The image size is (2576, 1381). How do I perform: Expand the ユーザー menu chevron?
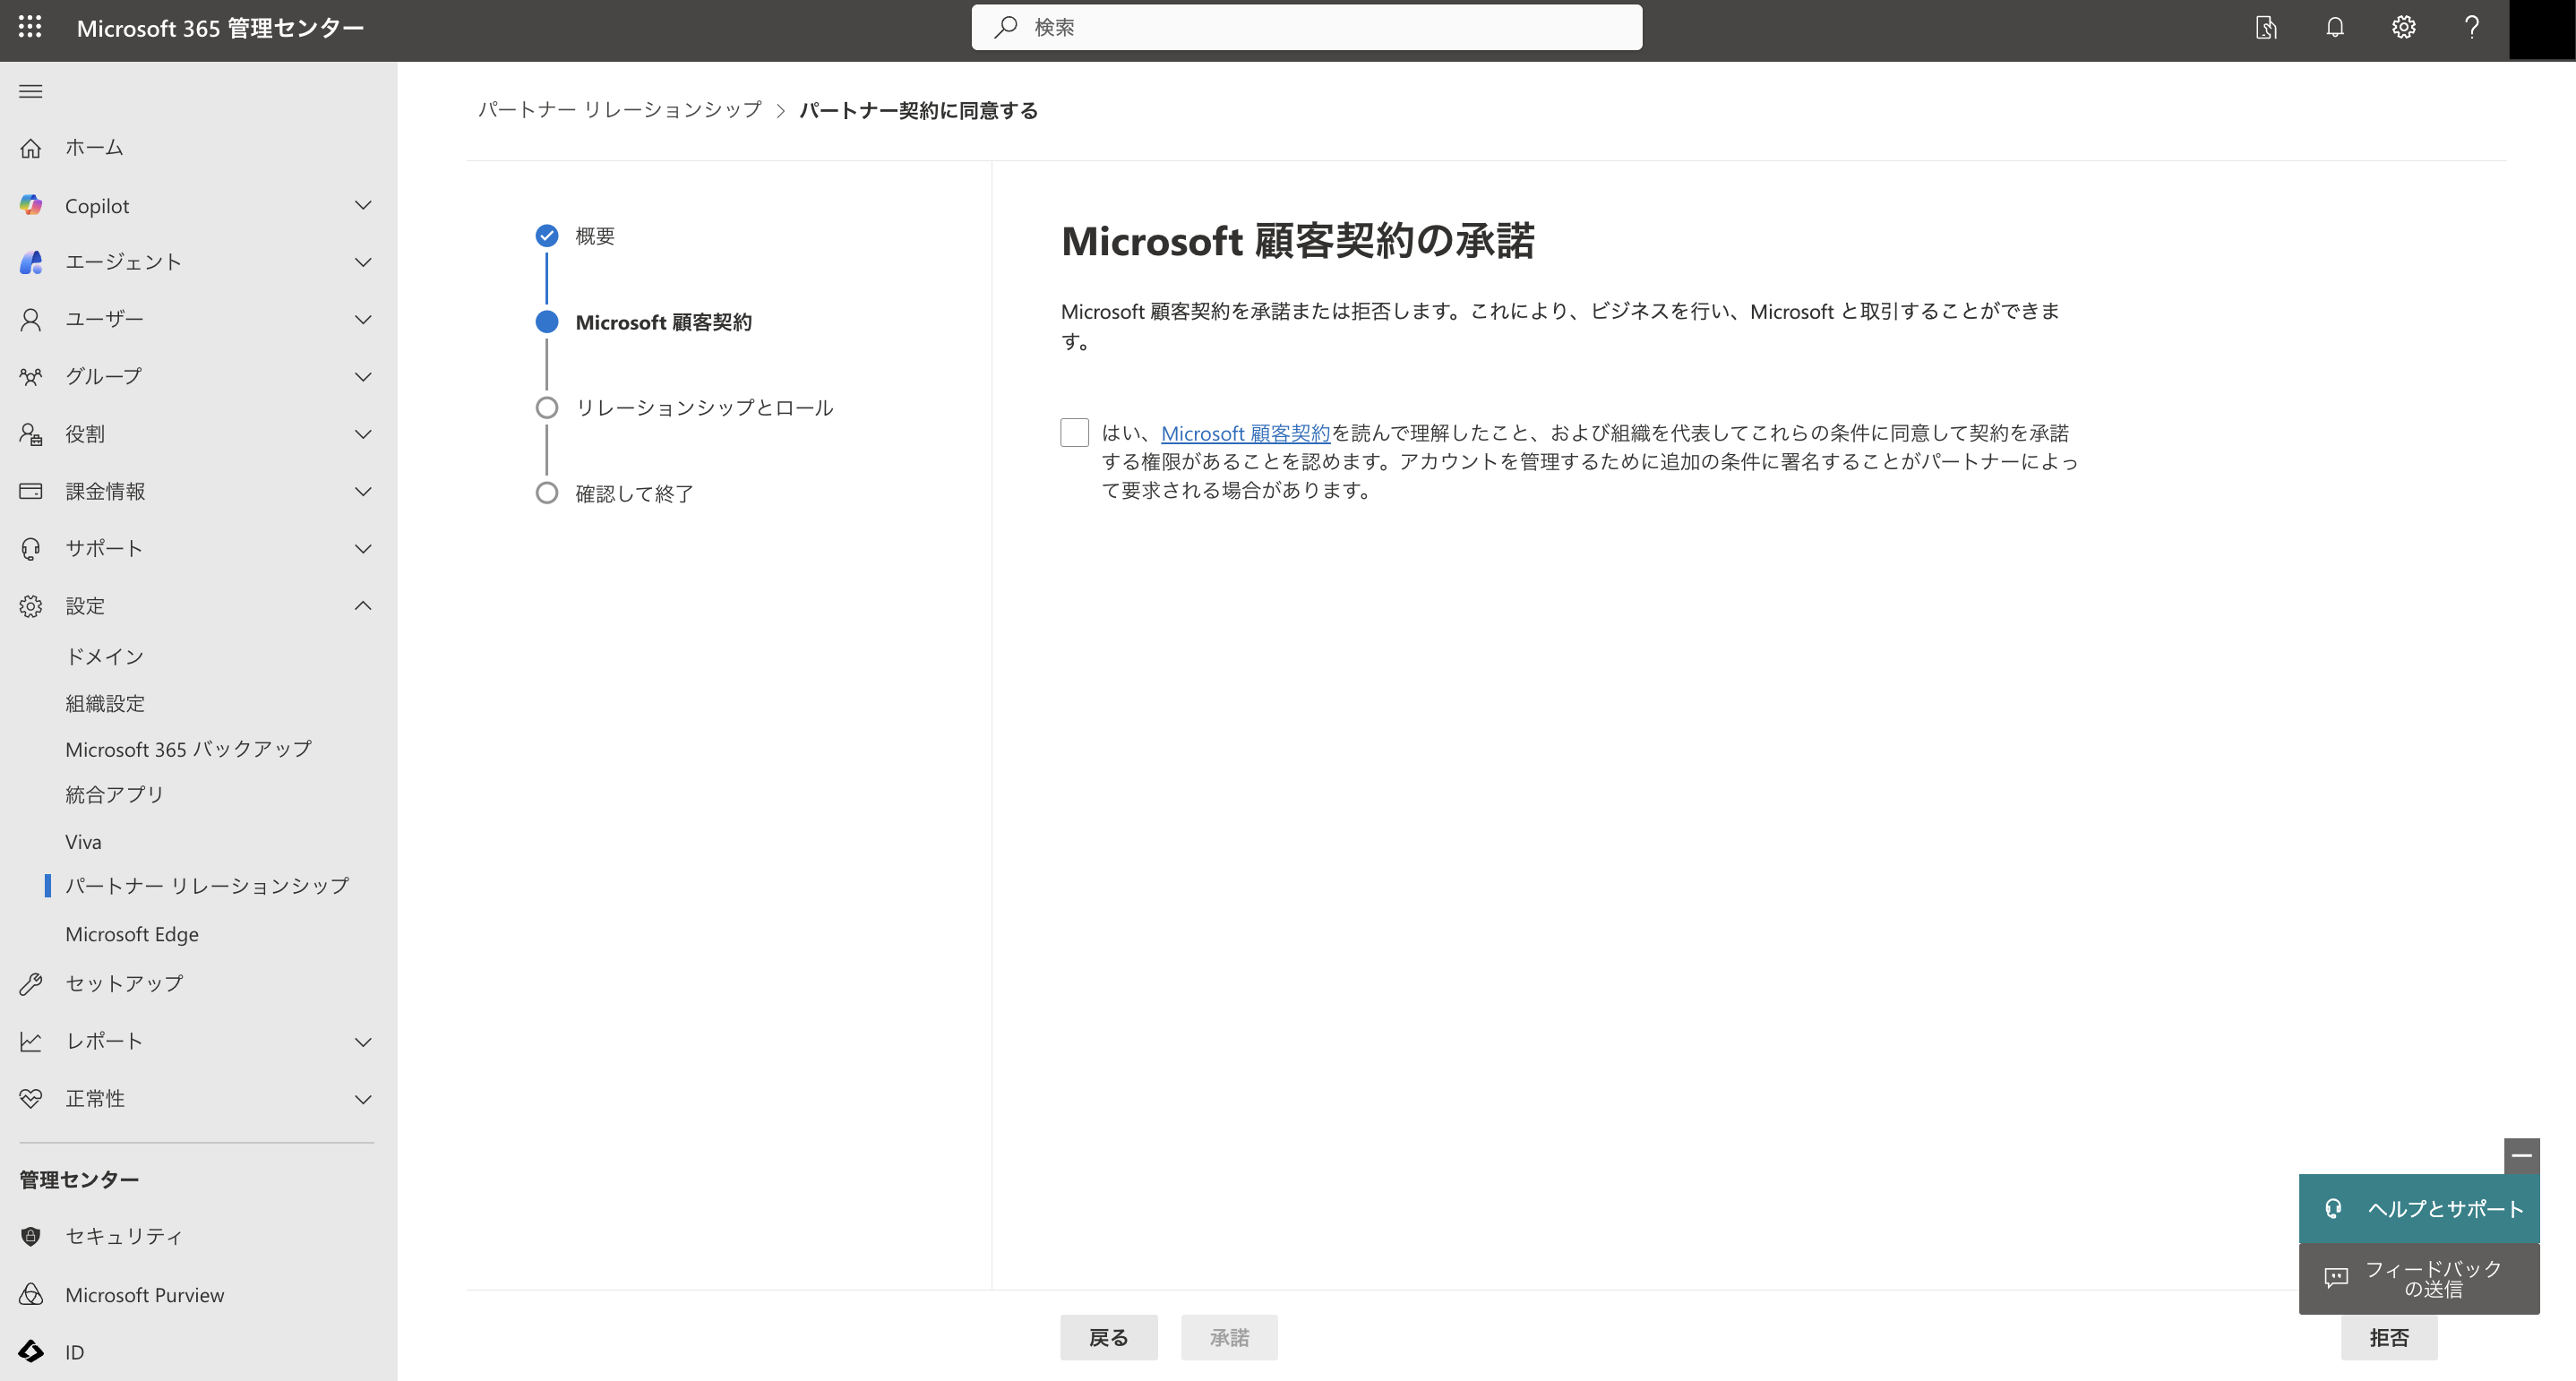pos(363,319)
